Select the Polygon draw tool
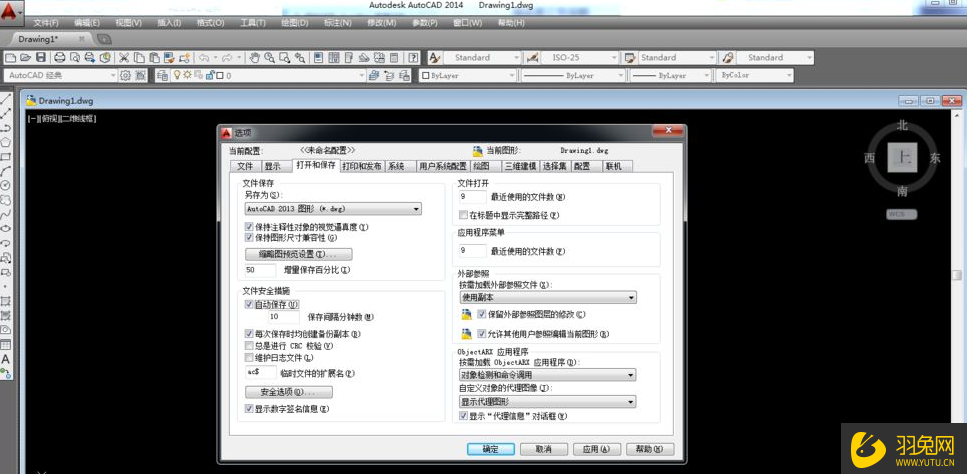 click(6, 142)
